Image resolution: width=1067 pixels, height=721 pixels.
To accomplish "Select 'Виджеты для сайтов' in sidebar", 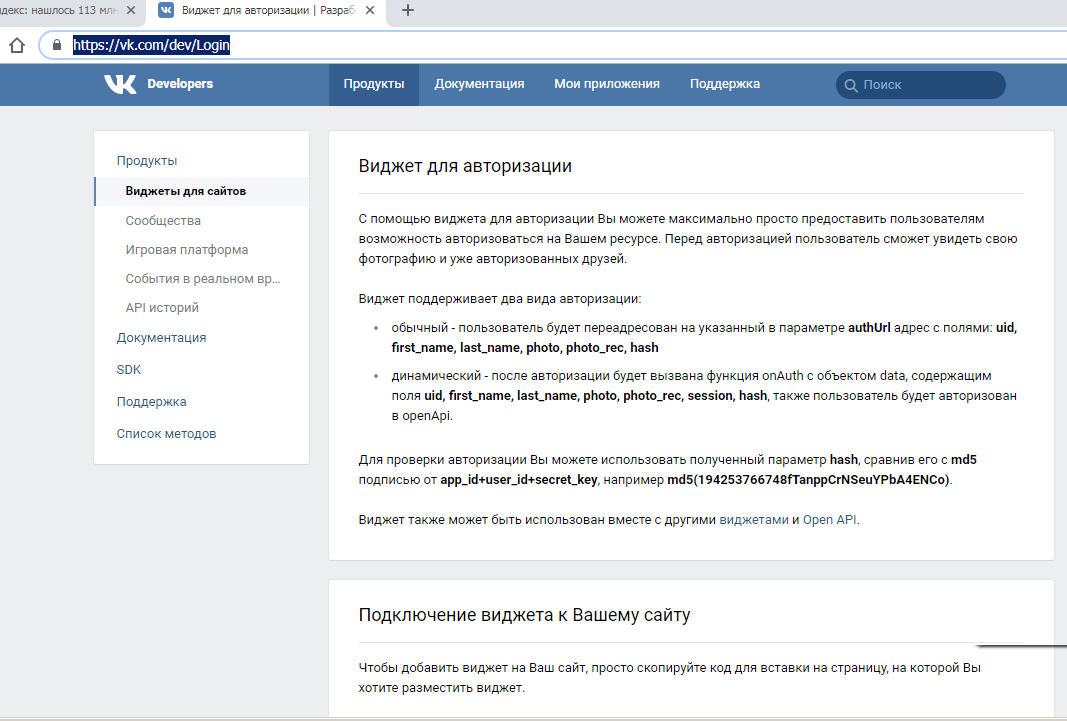I will (x=201, y=191).
